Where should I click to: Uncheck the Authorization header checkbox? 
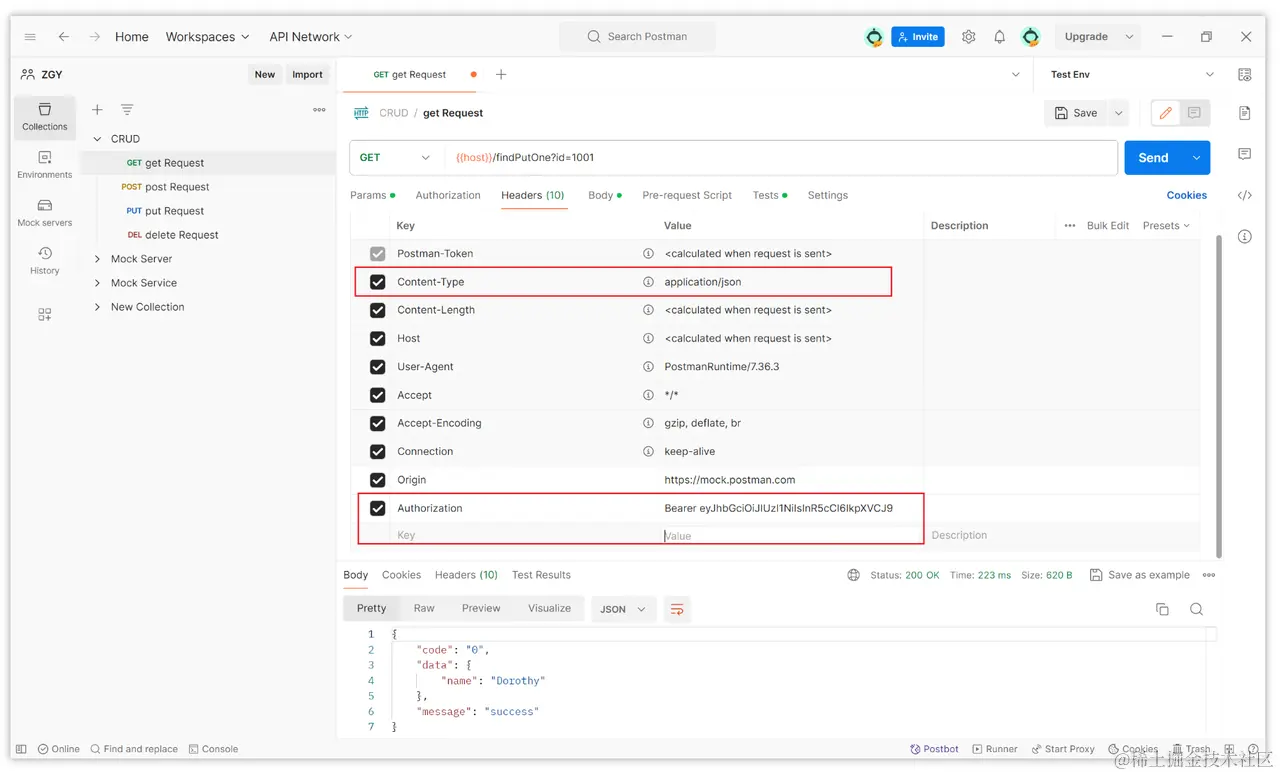click(x=377, y=508)
